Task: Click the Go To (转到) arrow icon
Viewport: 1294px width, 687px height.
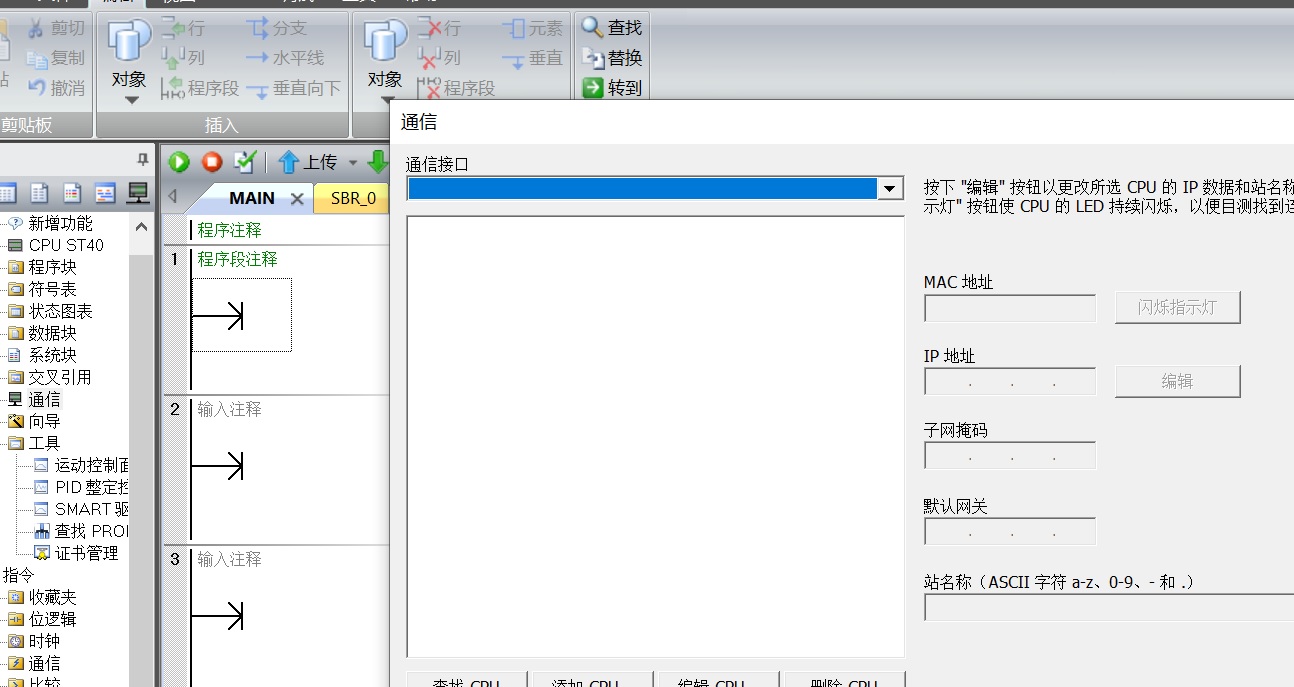Action: pos(593,88)
